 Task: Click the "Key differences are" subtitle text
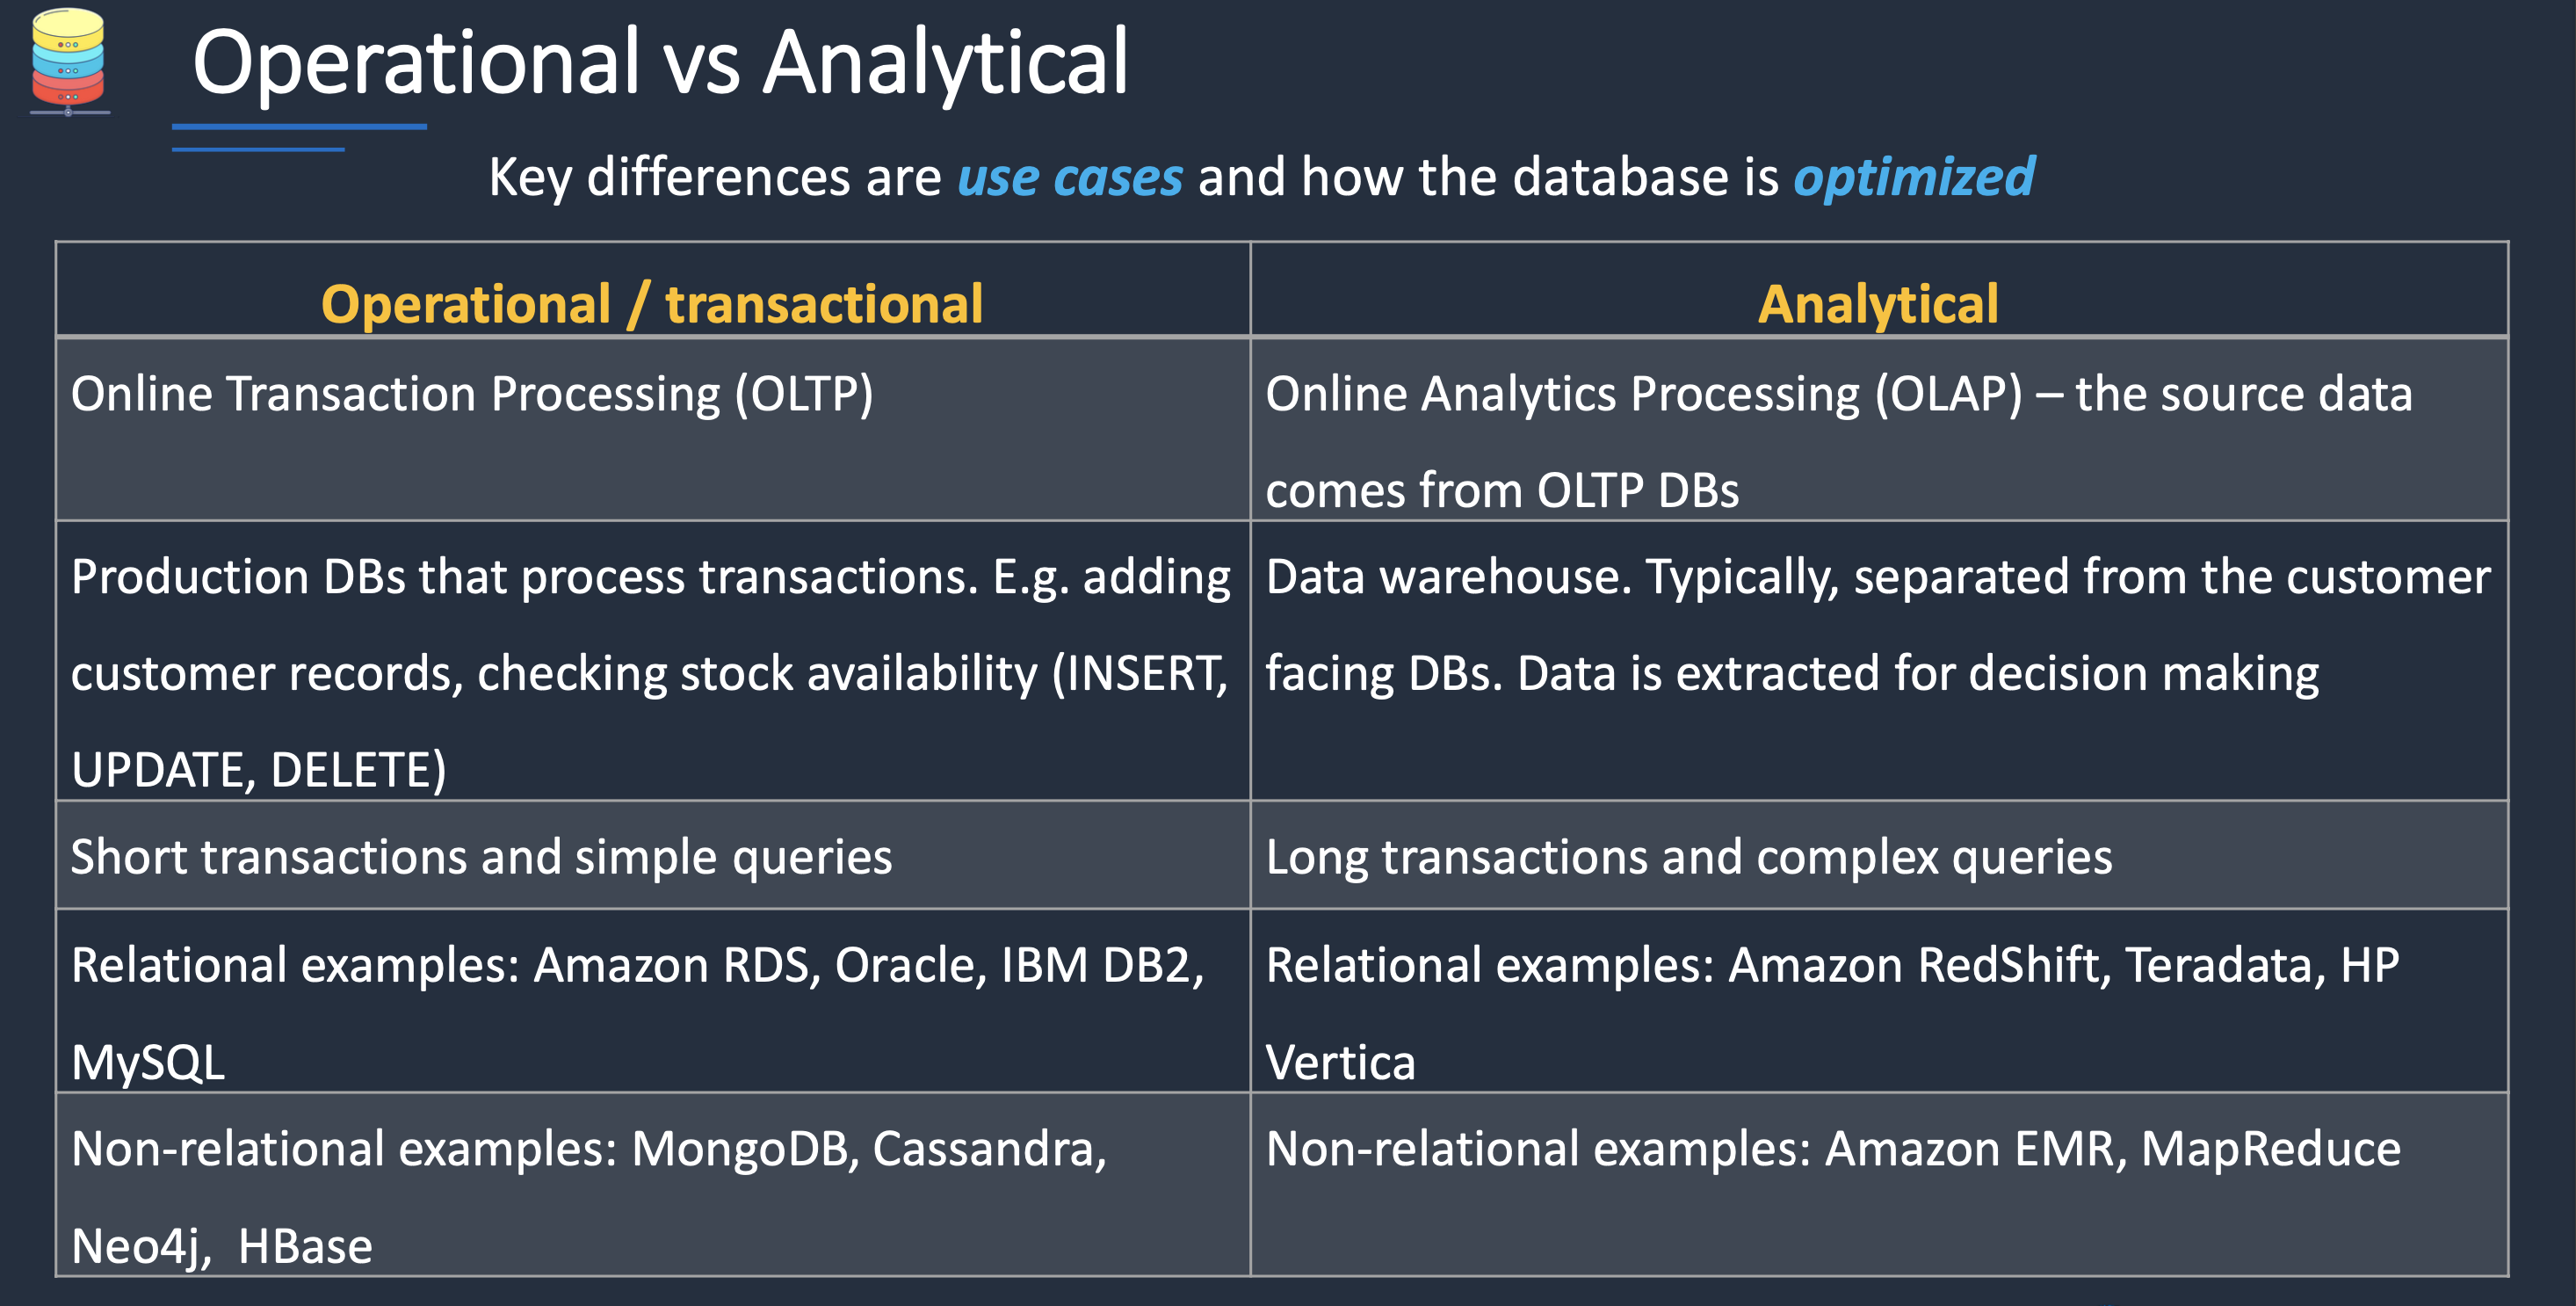(714, 178)
